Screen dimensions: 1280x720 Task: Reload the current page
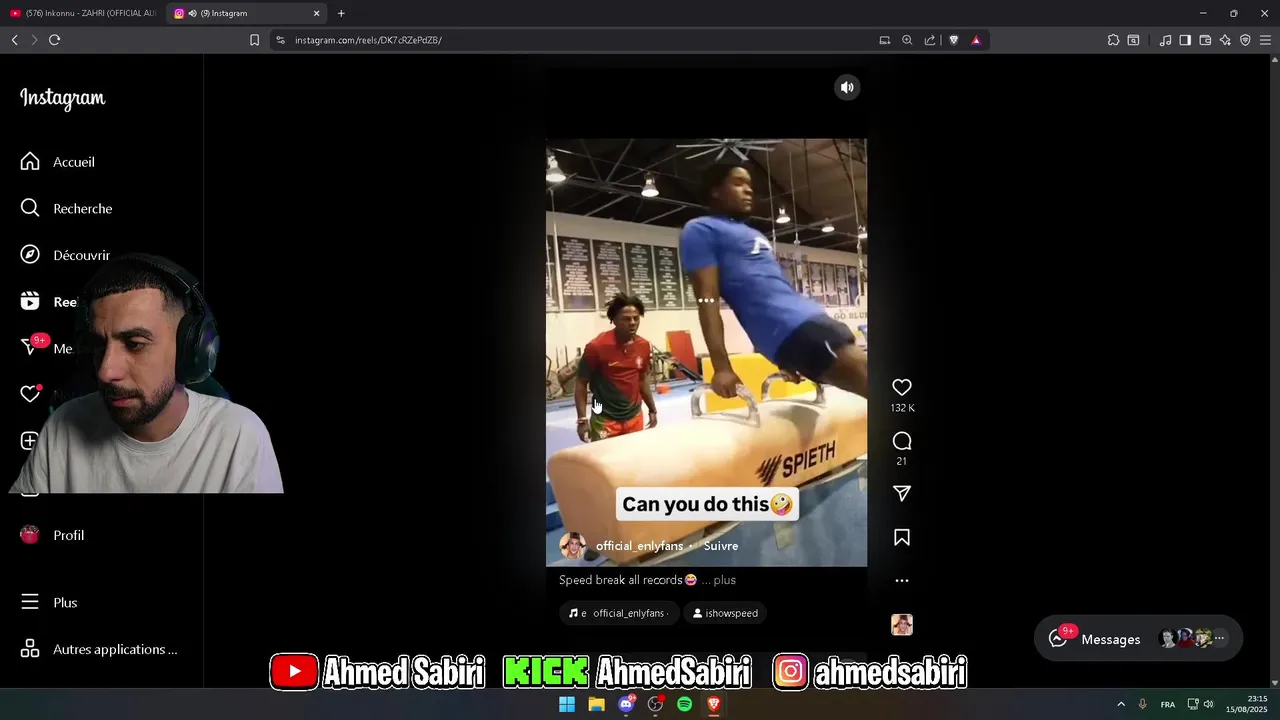[54, 40]
